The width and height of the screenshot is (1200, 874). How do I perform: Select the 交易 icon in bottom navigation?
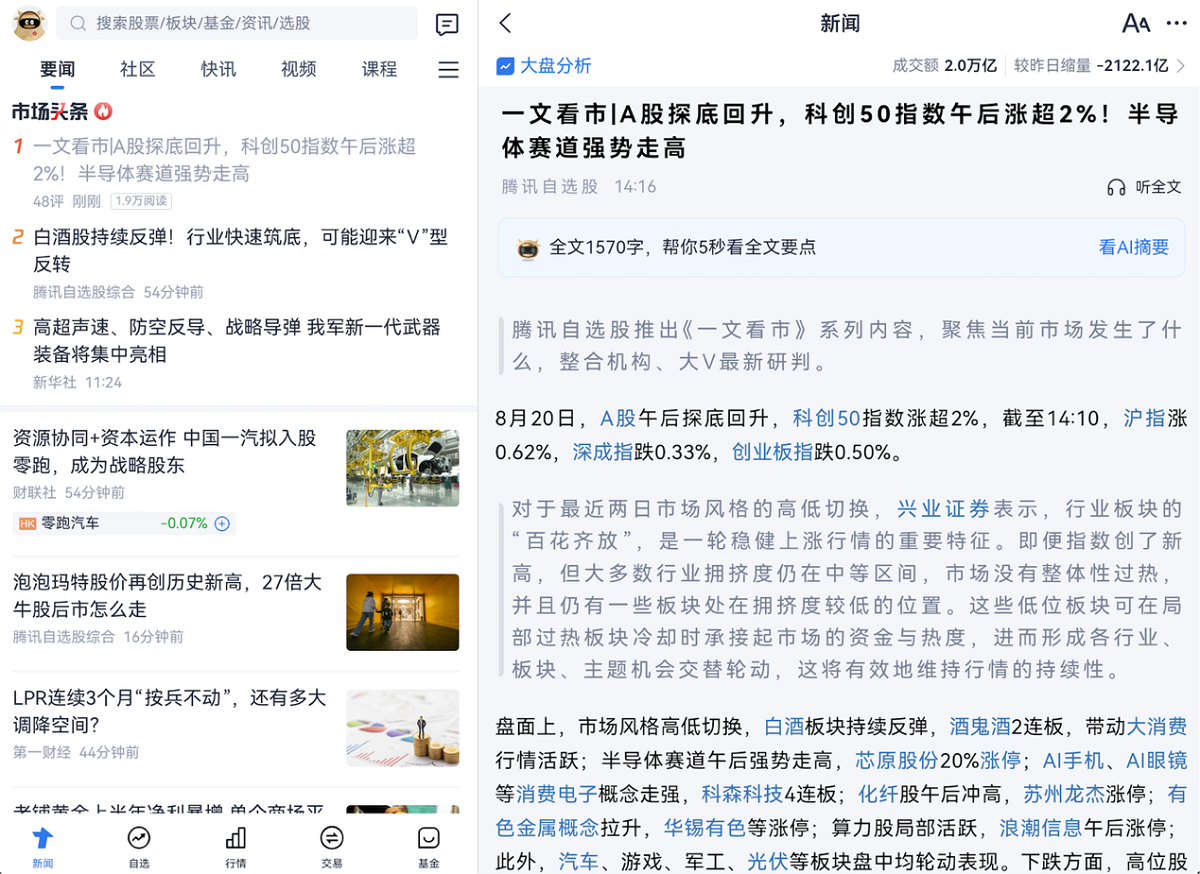pyautogui.click(x=331, y=845)
